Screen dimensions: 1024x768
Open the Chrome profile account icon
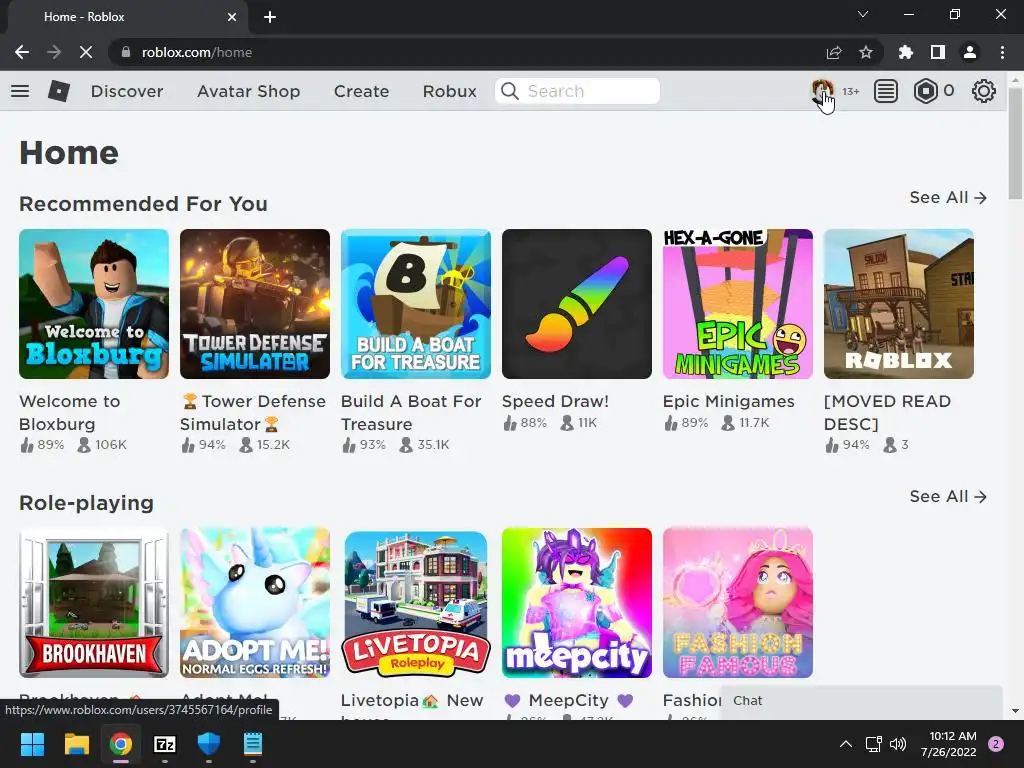(970, 52)
